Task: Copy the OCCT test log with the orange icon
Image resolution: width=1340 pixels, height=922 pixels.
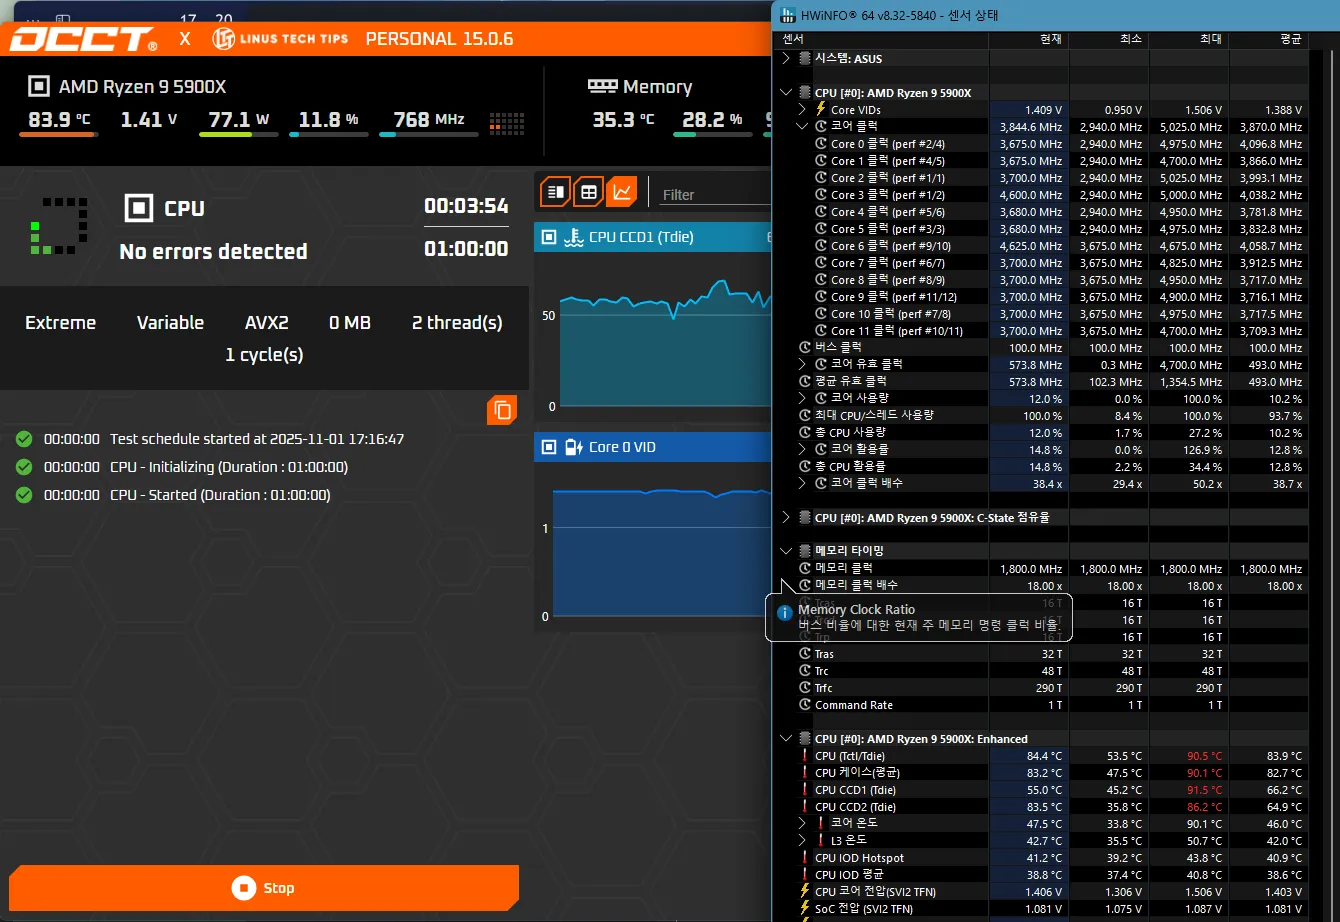Action: click(502, 410)
